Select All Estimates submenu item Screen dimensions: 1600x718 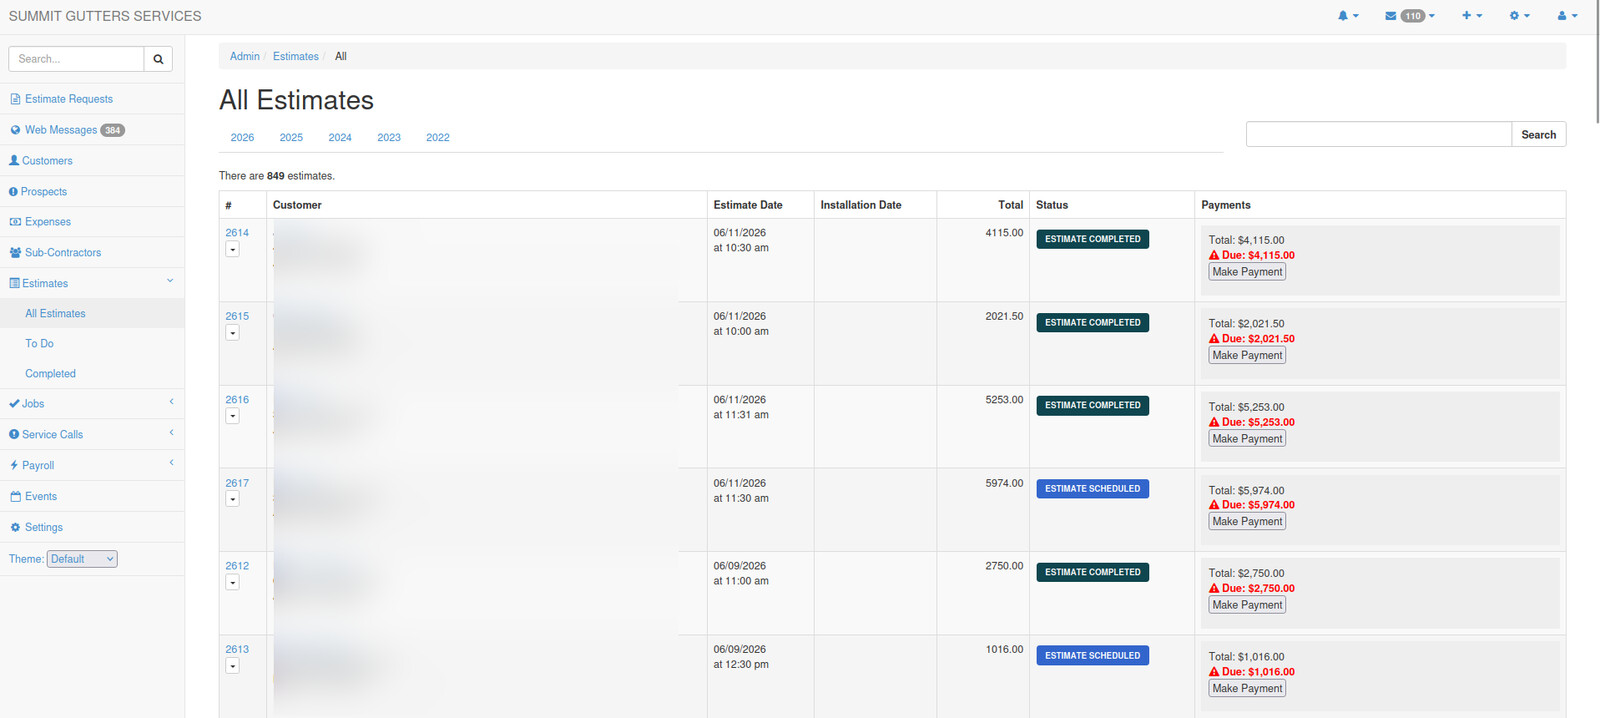click(55, 314)
